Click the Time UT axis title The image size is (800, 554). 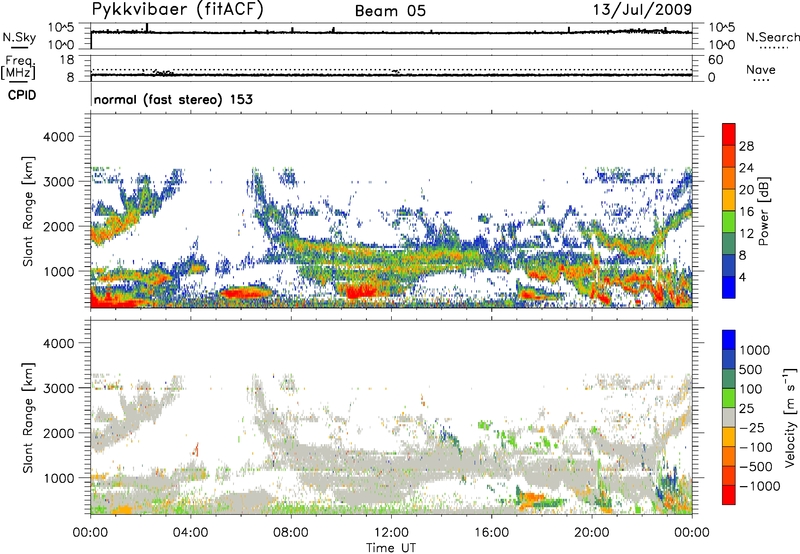(x=391, y=548)
